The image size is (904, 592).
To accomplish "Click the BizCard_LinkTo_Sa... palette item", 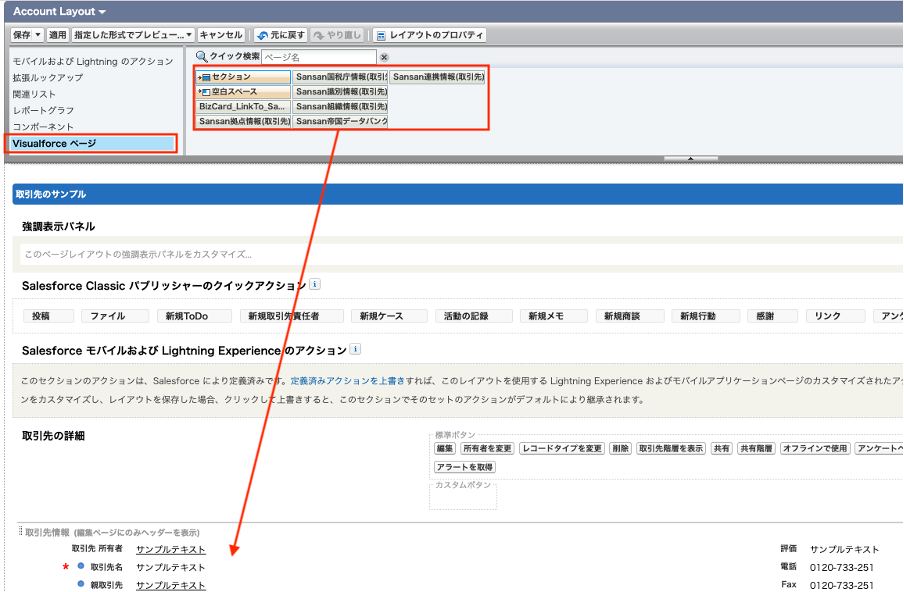I will [243, 107].
